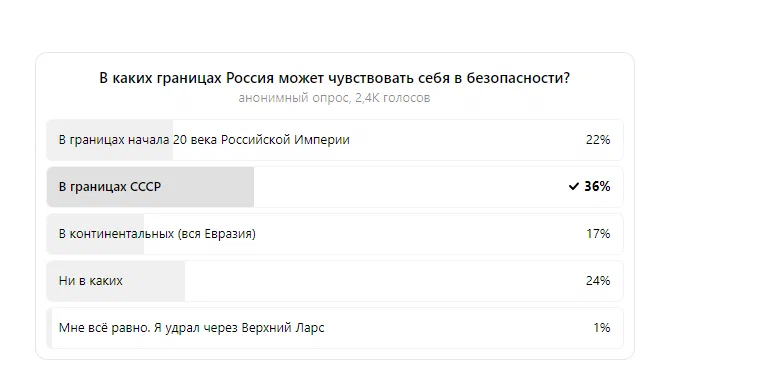Viewport: 765px width, 386px height.
Task: Click the poll question title text
Action: click(335, 78)
